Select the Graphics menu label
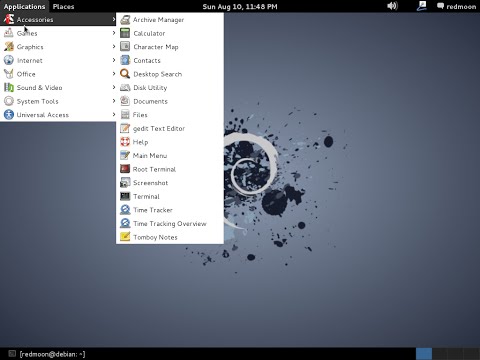The height and width of the screenshot is (360, 480). pos(30,47)
